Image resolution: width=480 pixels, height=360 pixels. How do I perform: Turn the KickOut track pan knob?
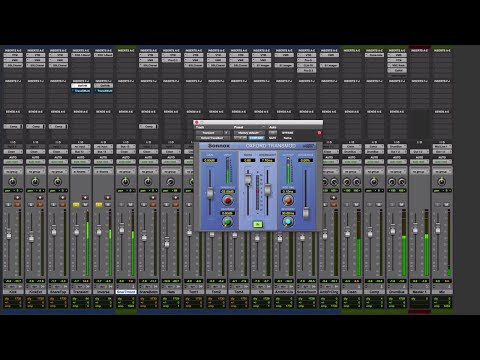(35, 182)
